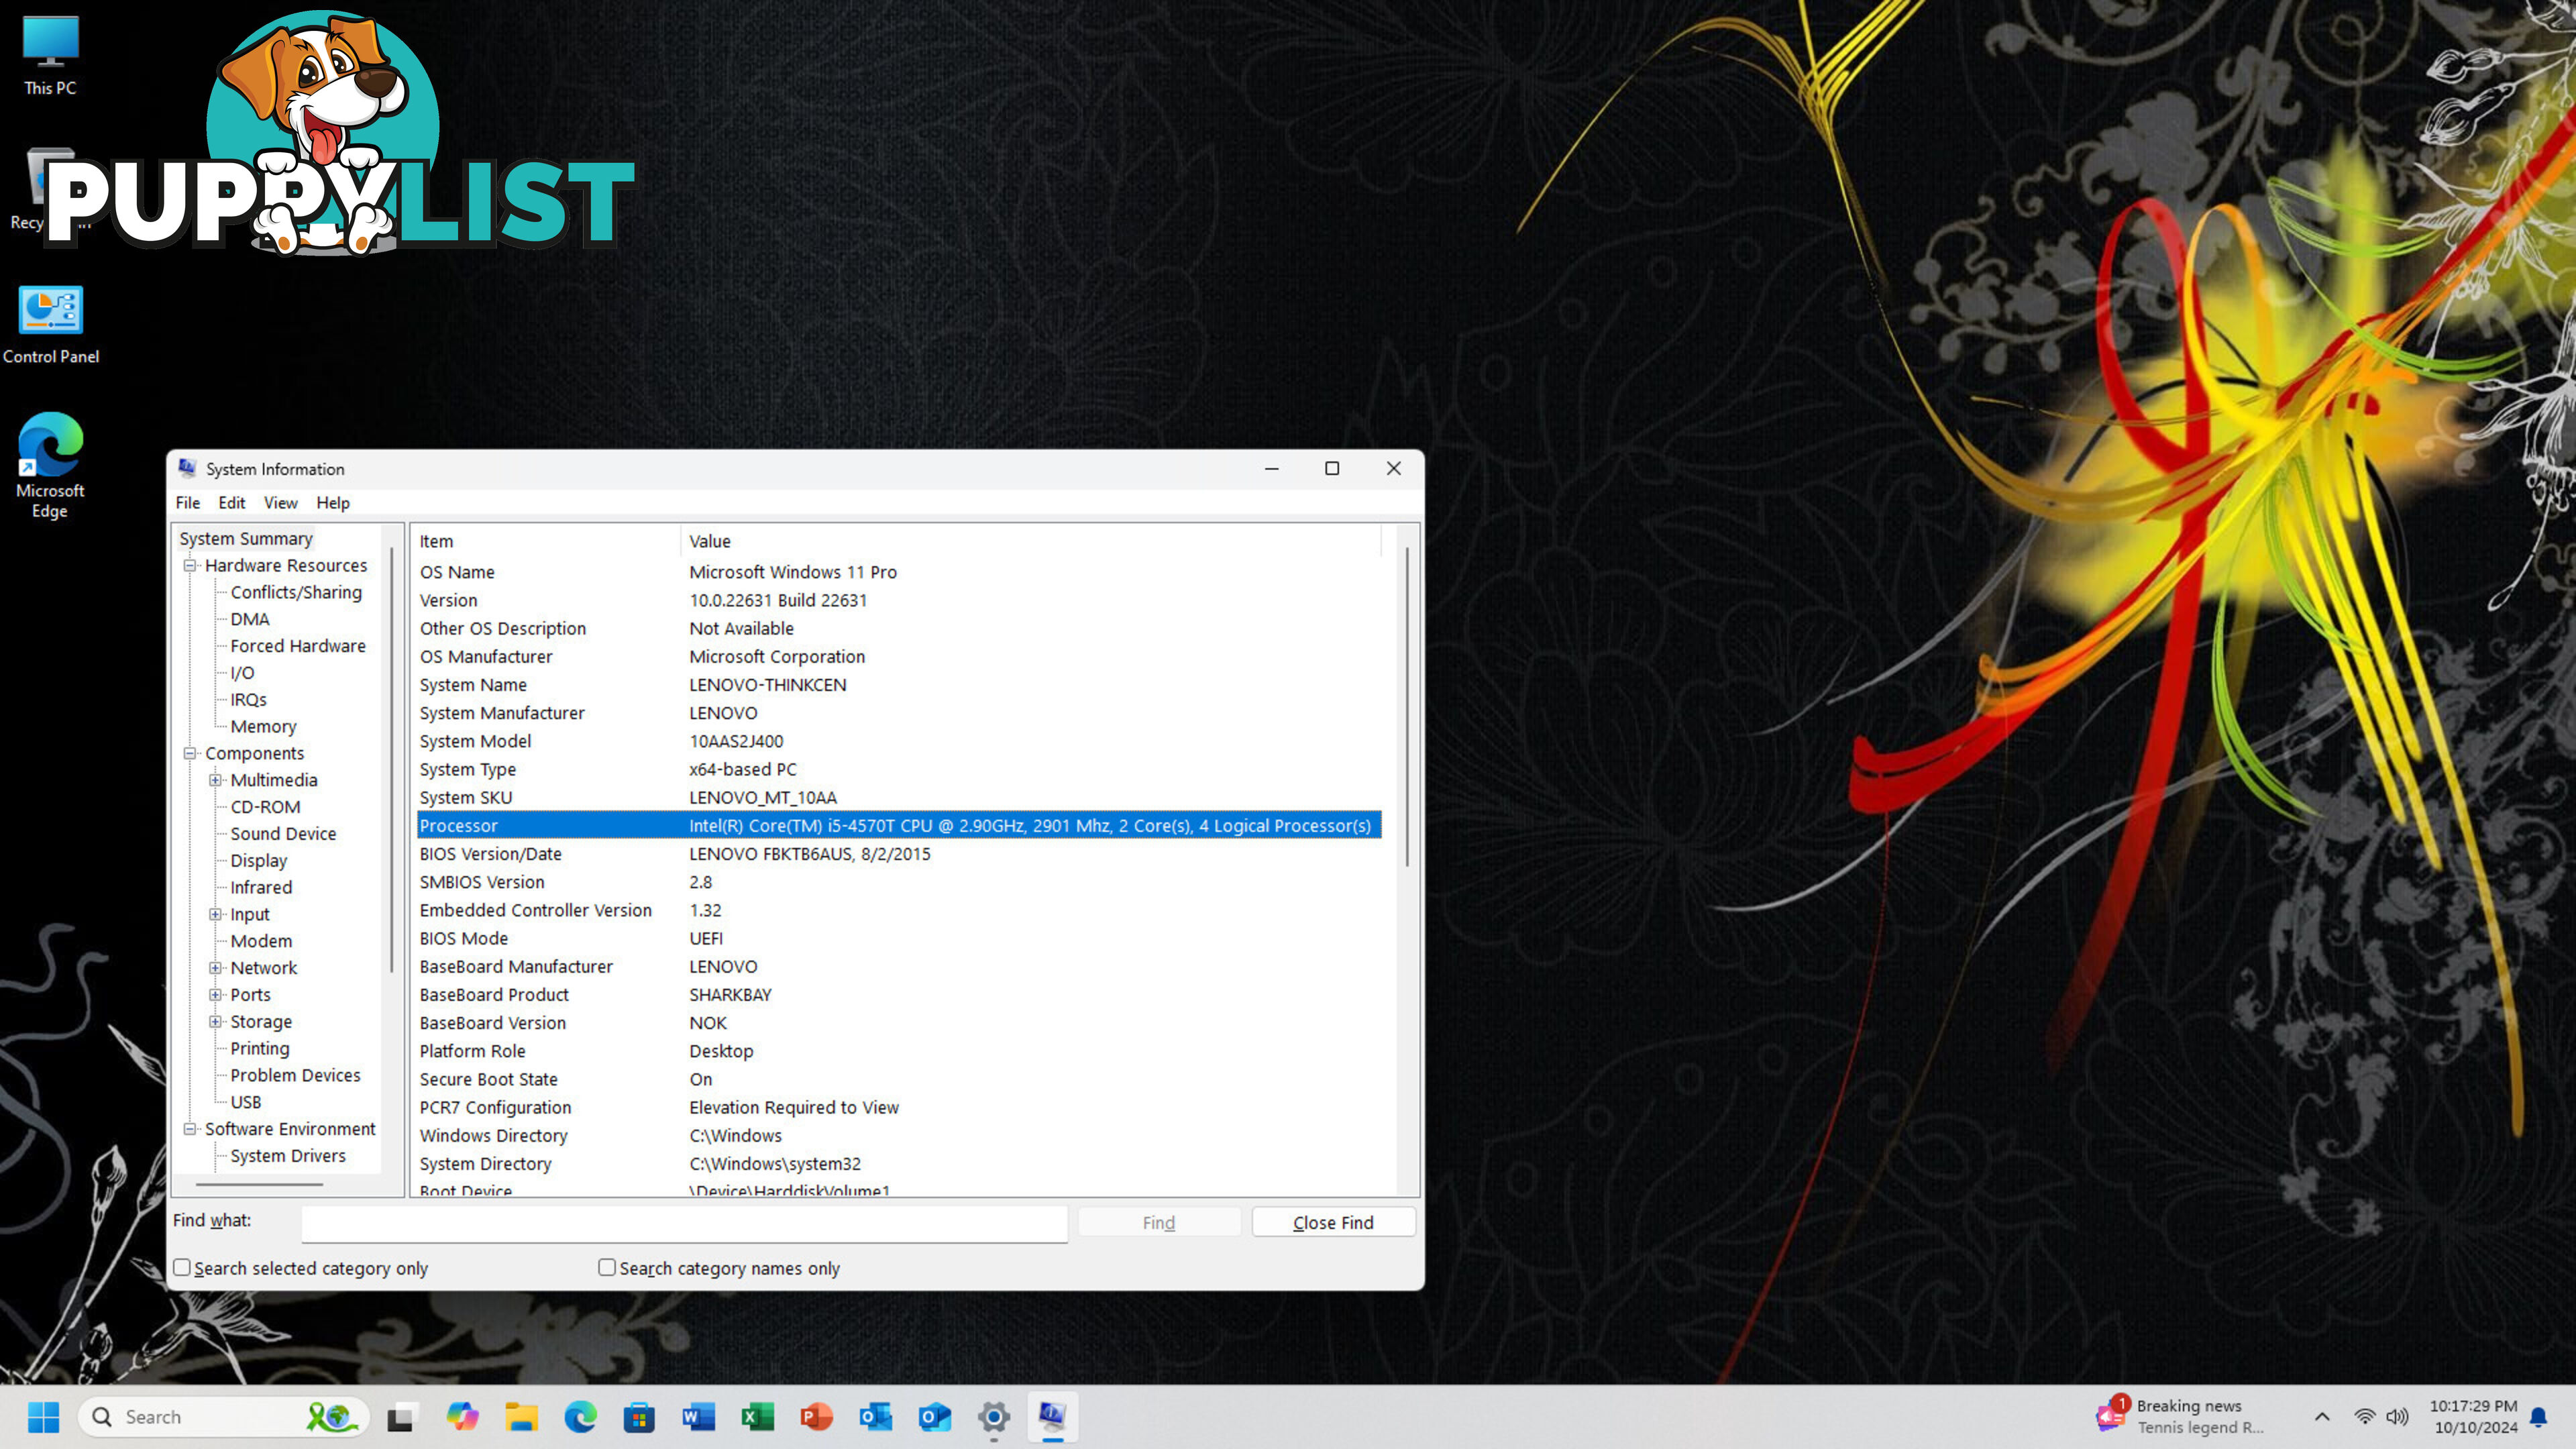This screenshot has width=2576, height=1449.
Task: Expand the Multimedia tree node
Action: 215,780
